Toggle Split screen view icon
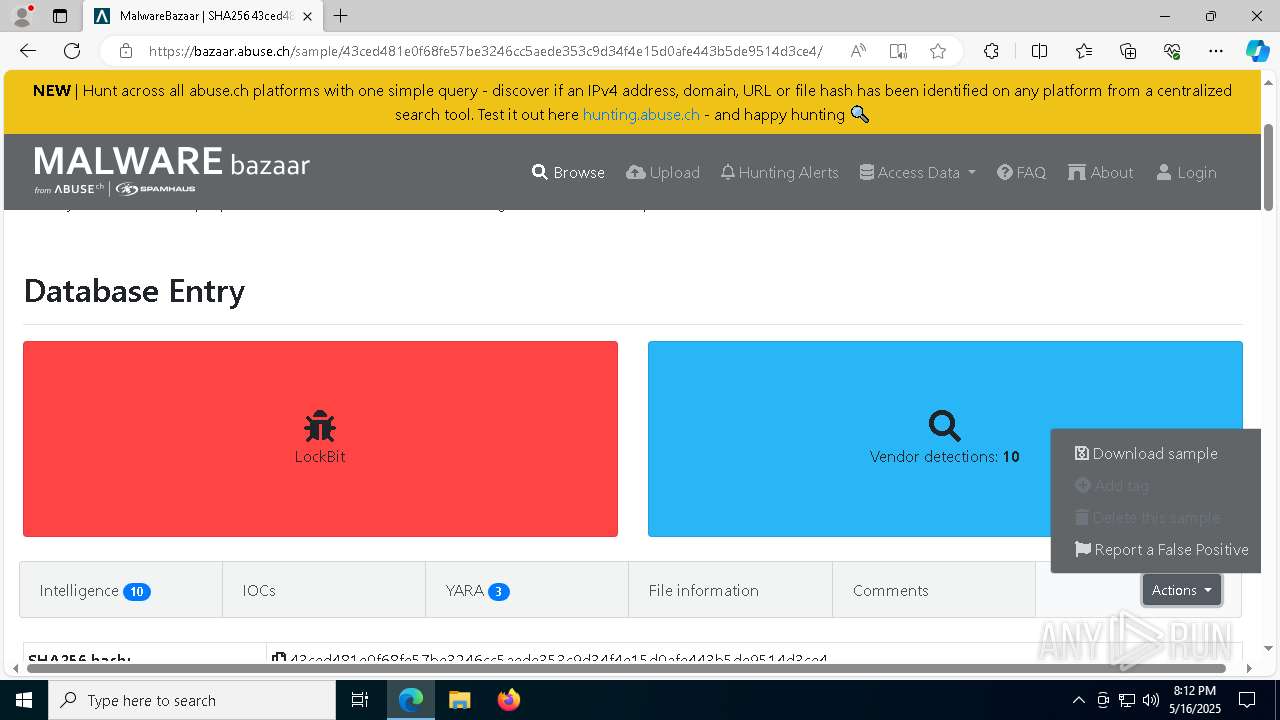1280x720 pixels. point(1039,51)
